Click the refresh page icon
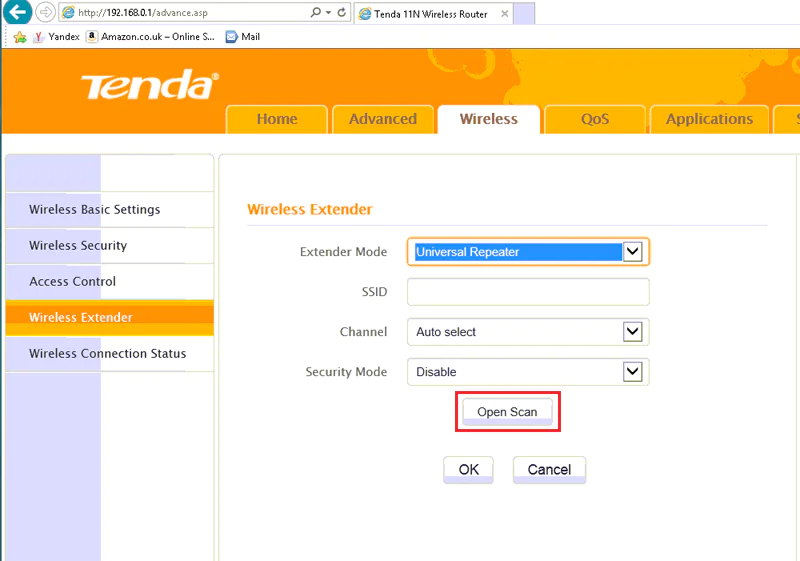 342,12
